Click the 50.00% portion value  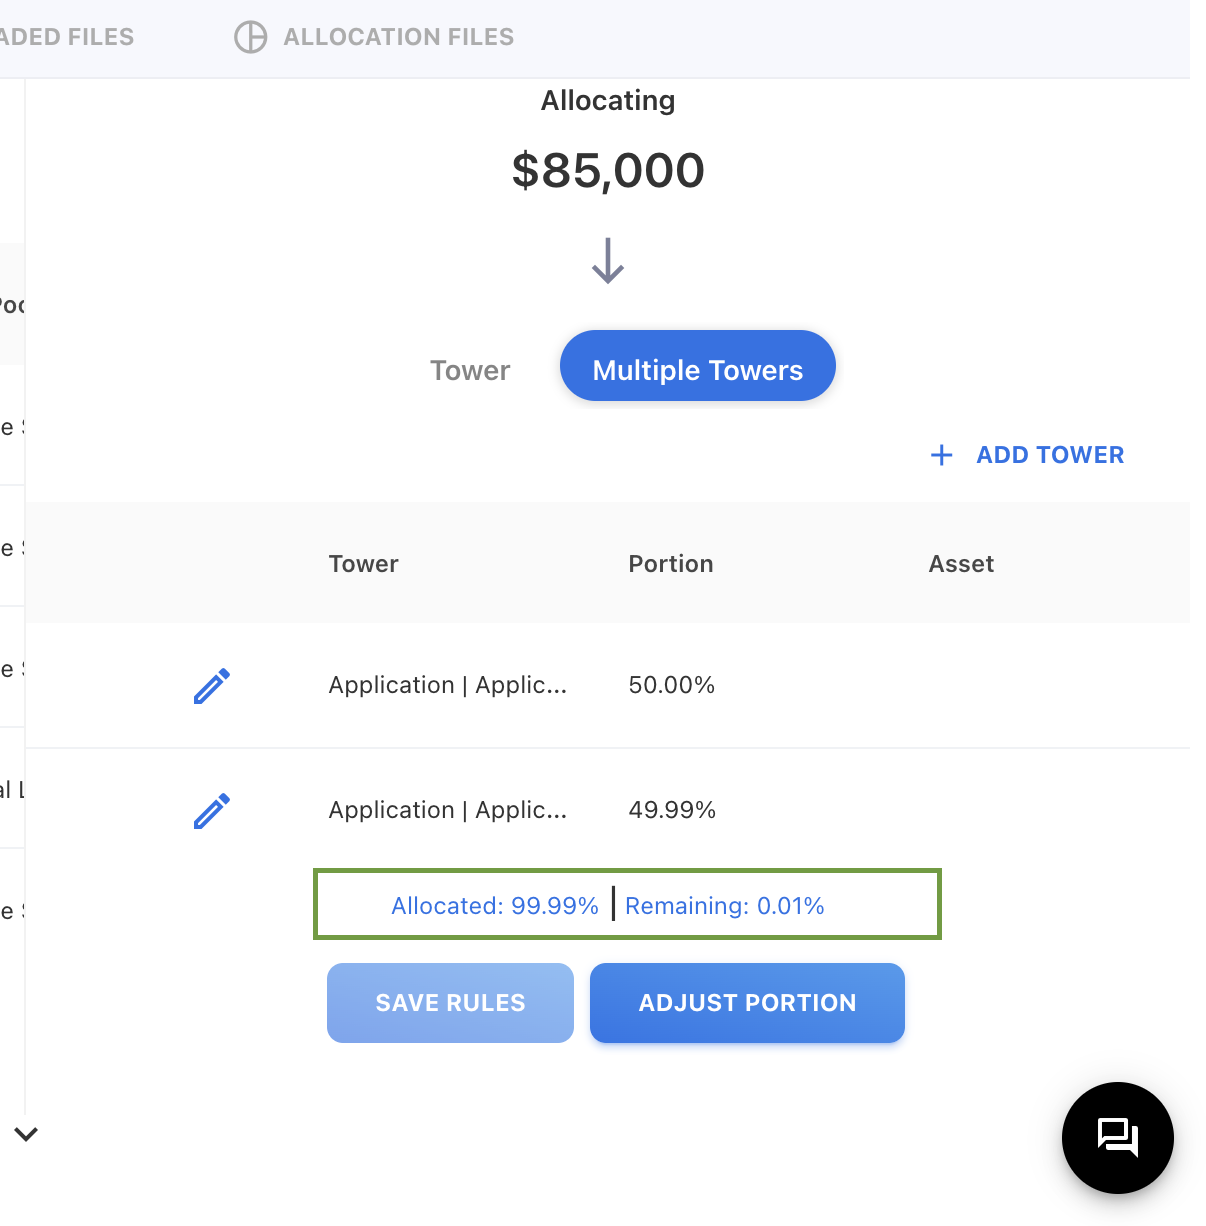click(x=671, y=685)
